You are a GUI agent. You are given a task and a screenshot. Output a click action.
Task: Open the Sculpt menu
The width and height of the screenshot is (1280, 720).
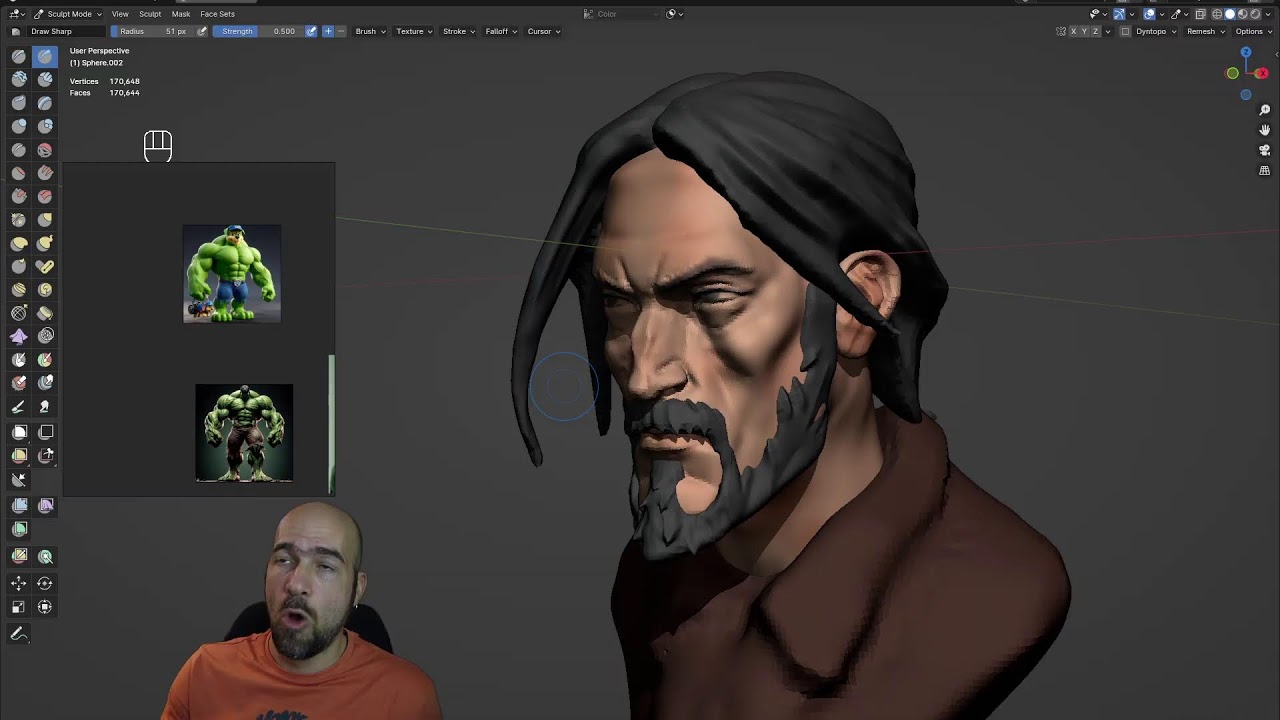point(150,14)
